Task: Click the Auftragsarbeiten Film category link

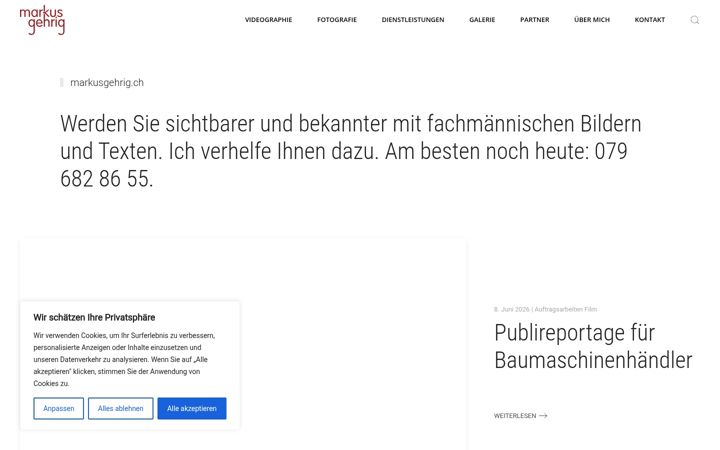Action: (x=566, y=309)
